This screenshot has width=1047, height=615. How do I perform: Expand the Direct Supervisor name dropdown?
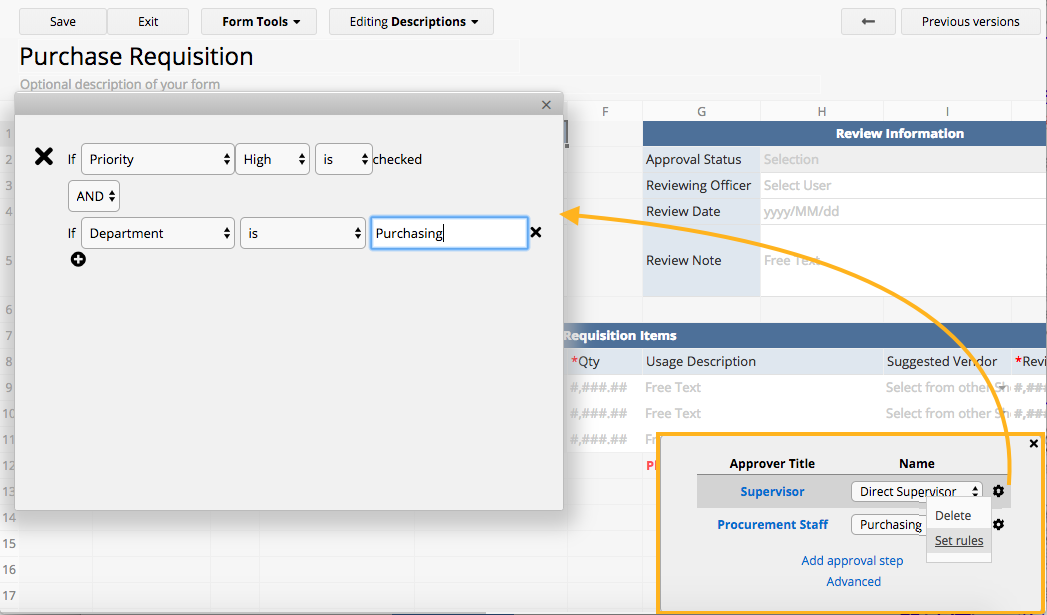click(x=917, y=491)
